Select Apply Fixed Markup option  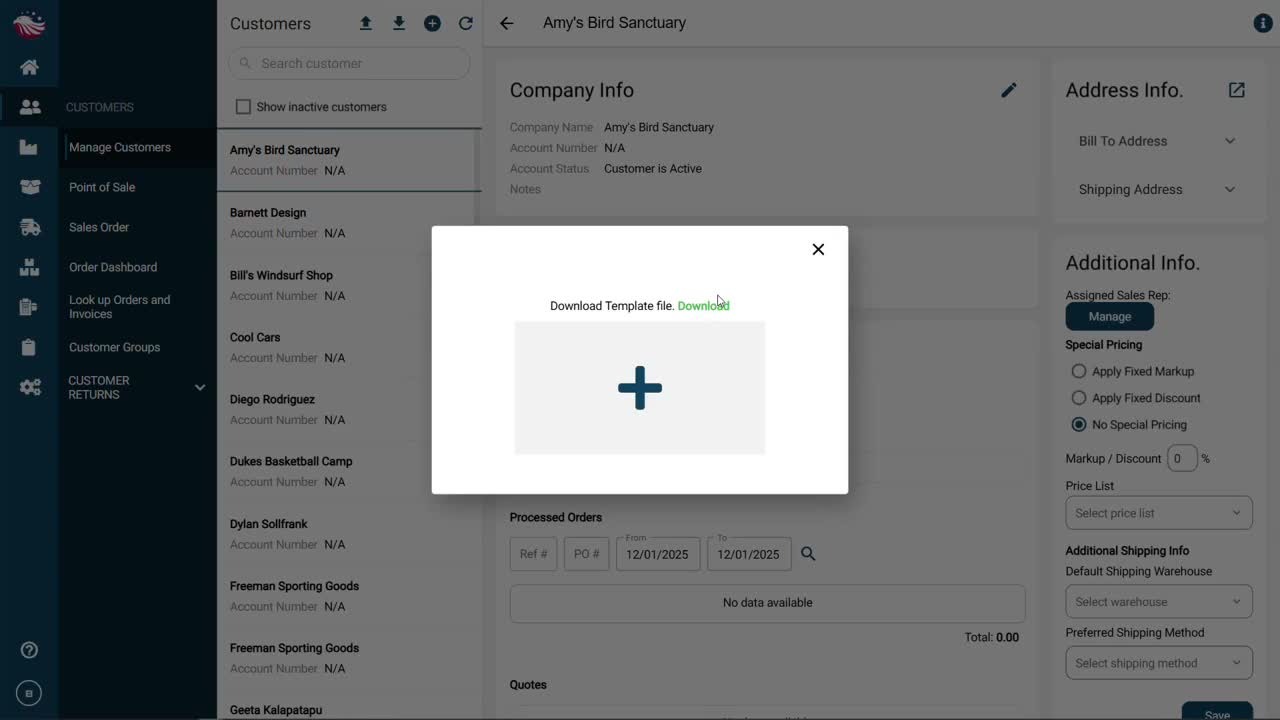coord(1078,371)
